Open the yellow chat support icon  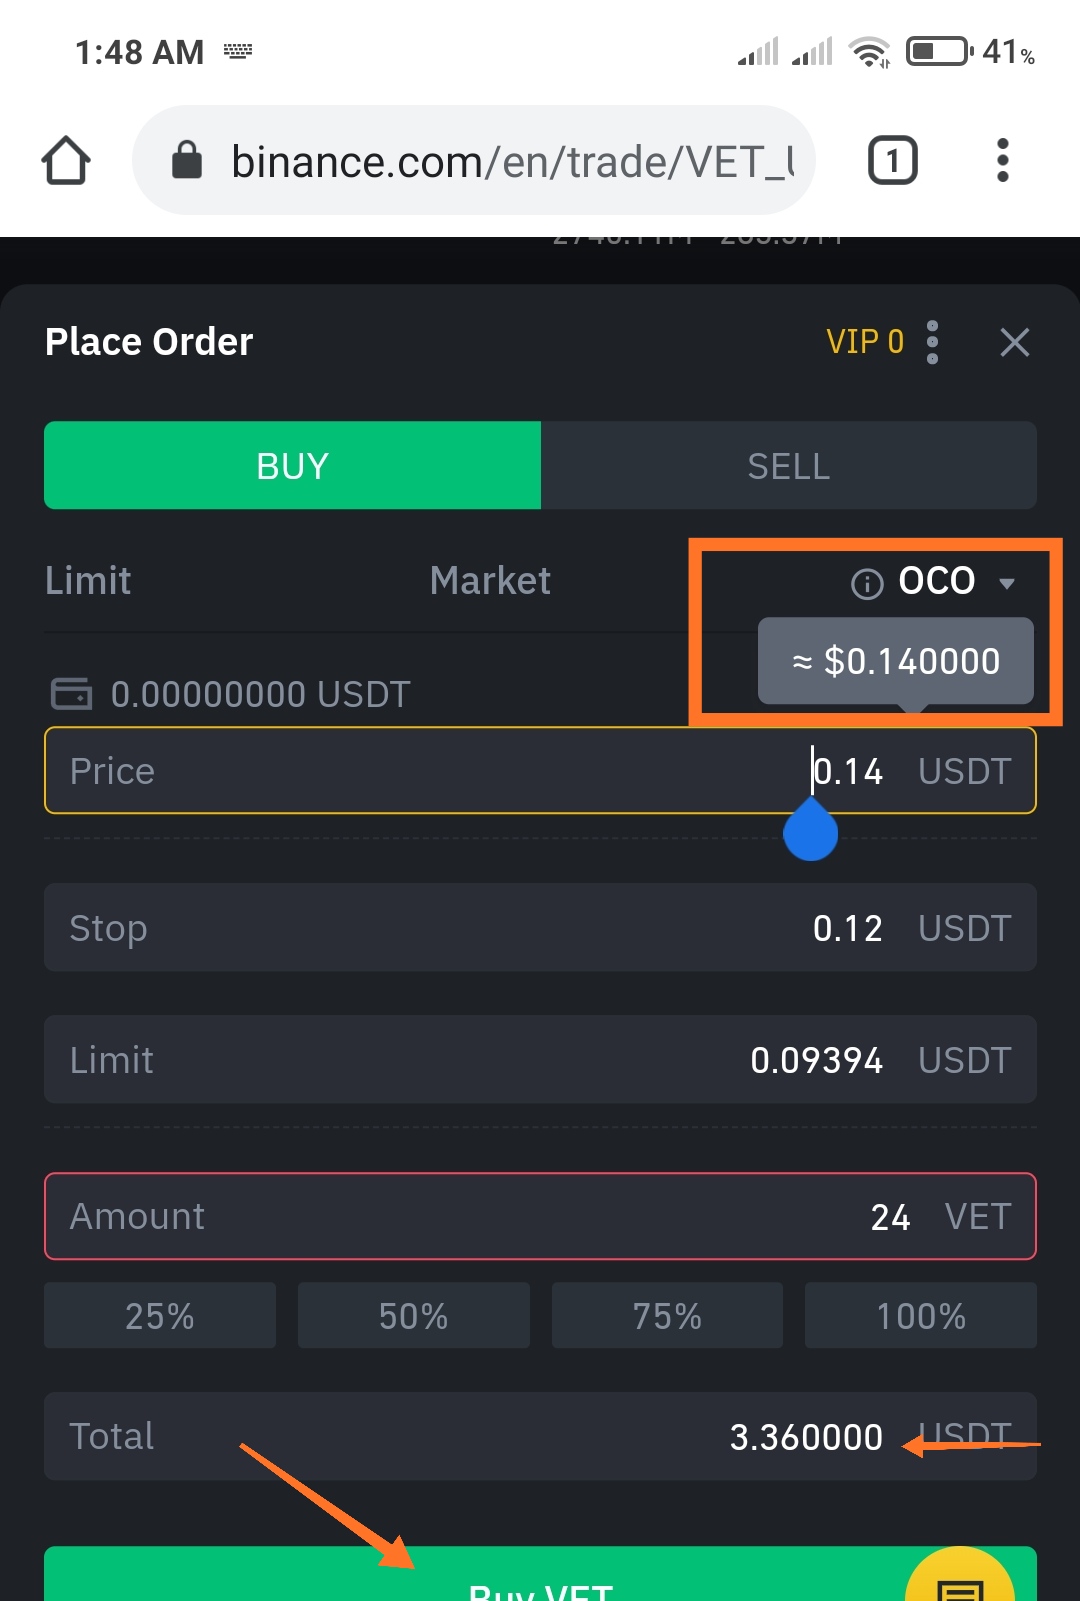click(960, 1578)
